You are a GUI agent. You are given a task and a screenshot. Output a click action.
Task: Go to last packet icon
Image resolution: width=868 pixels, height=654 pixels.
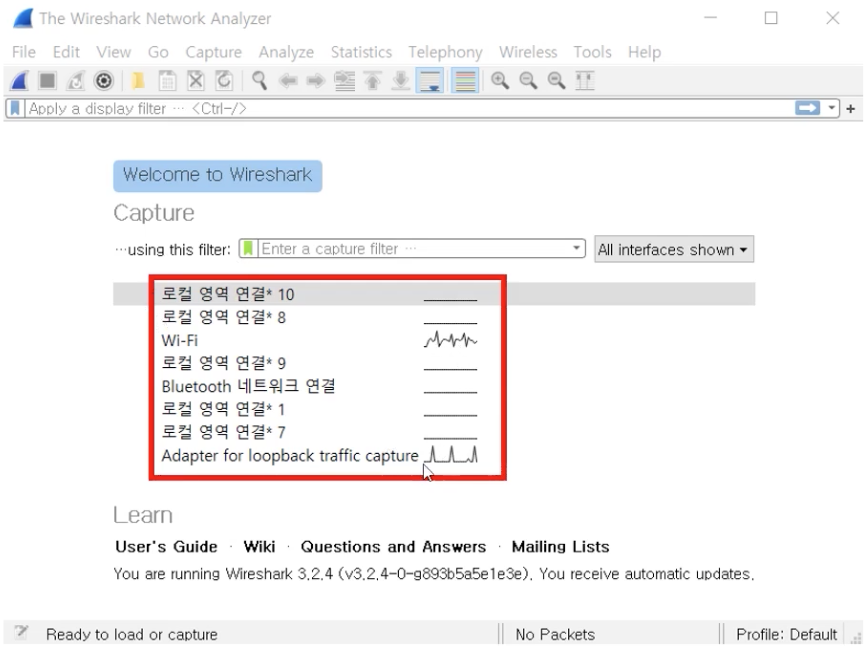(x=401, y=81)
